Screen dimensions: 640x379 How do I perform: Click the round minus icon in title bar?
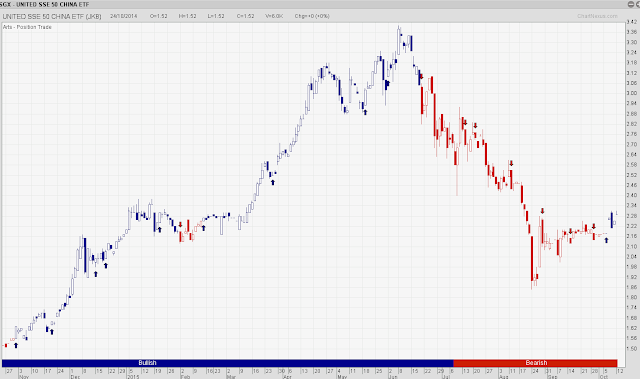coord(631,4)
